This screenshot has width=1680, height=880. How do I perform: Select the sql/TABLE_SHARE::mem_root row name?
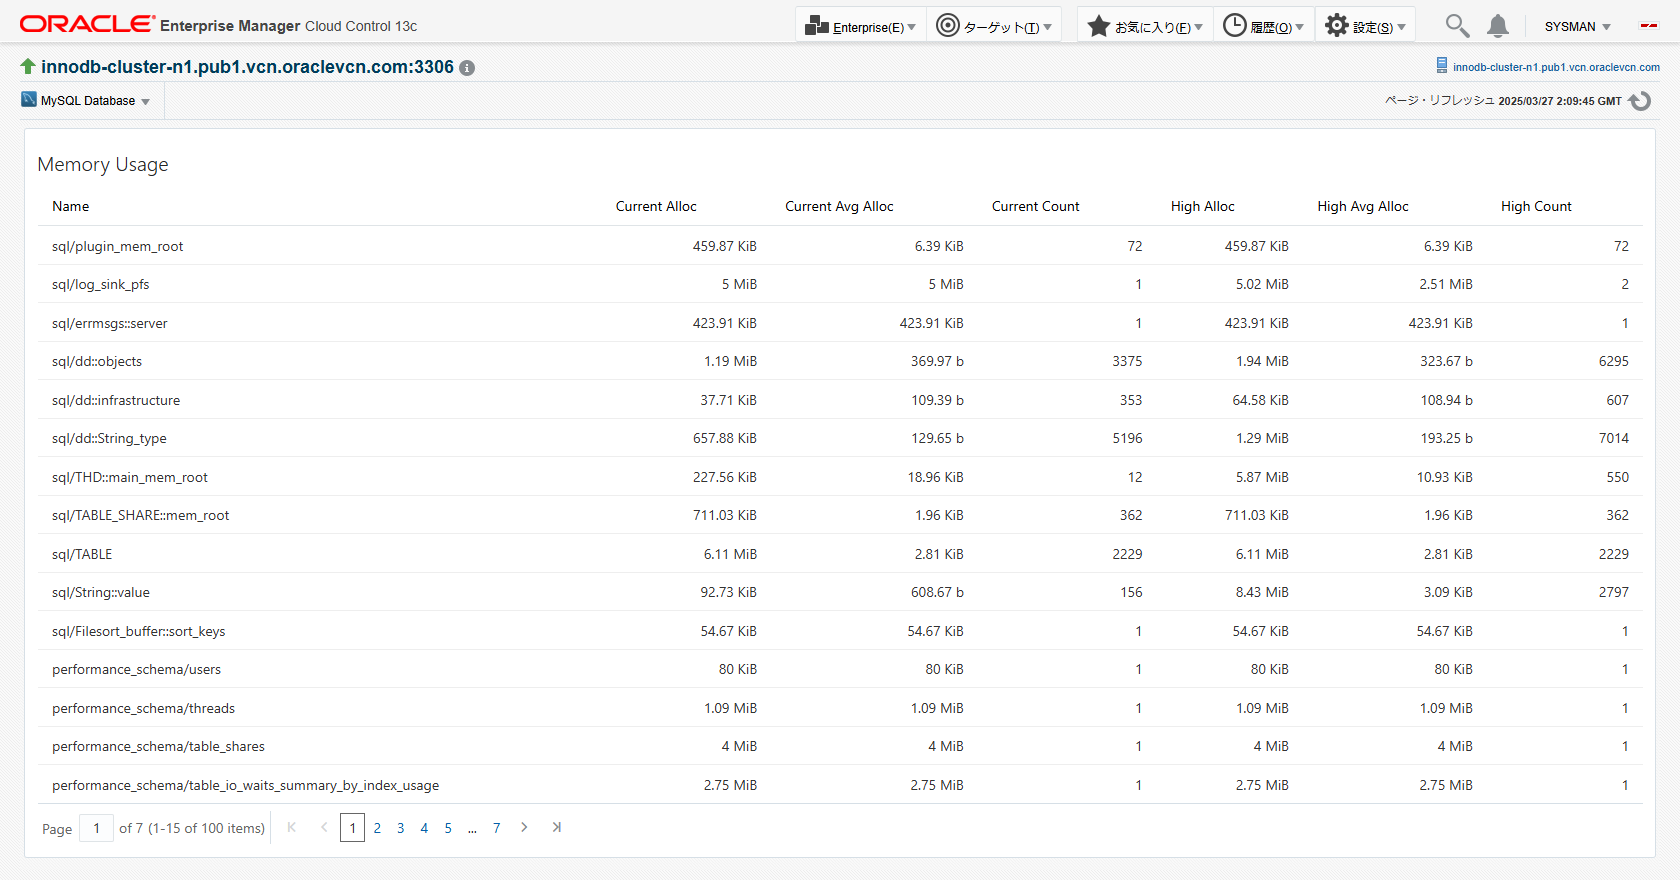[141, 516]
